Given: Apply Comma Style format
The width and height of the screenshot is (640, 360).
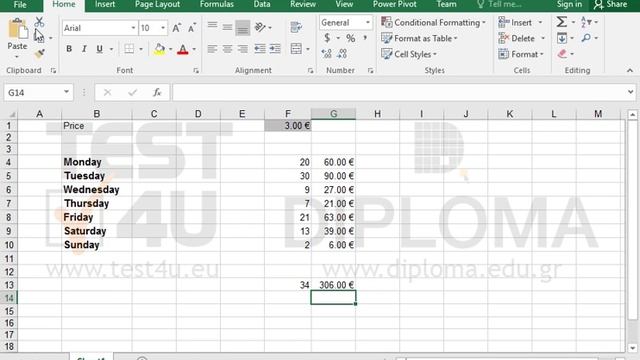Looking at the screenshot, I should (x=365, y=38).
